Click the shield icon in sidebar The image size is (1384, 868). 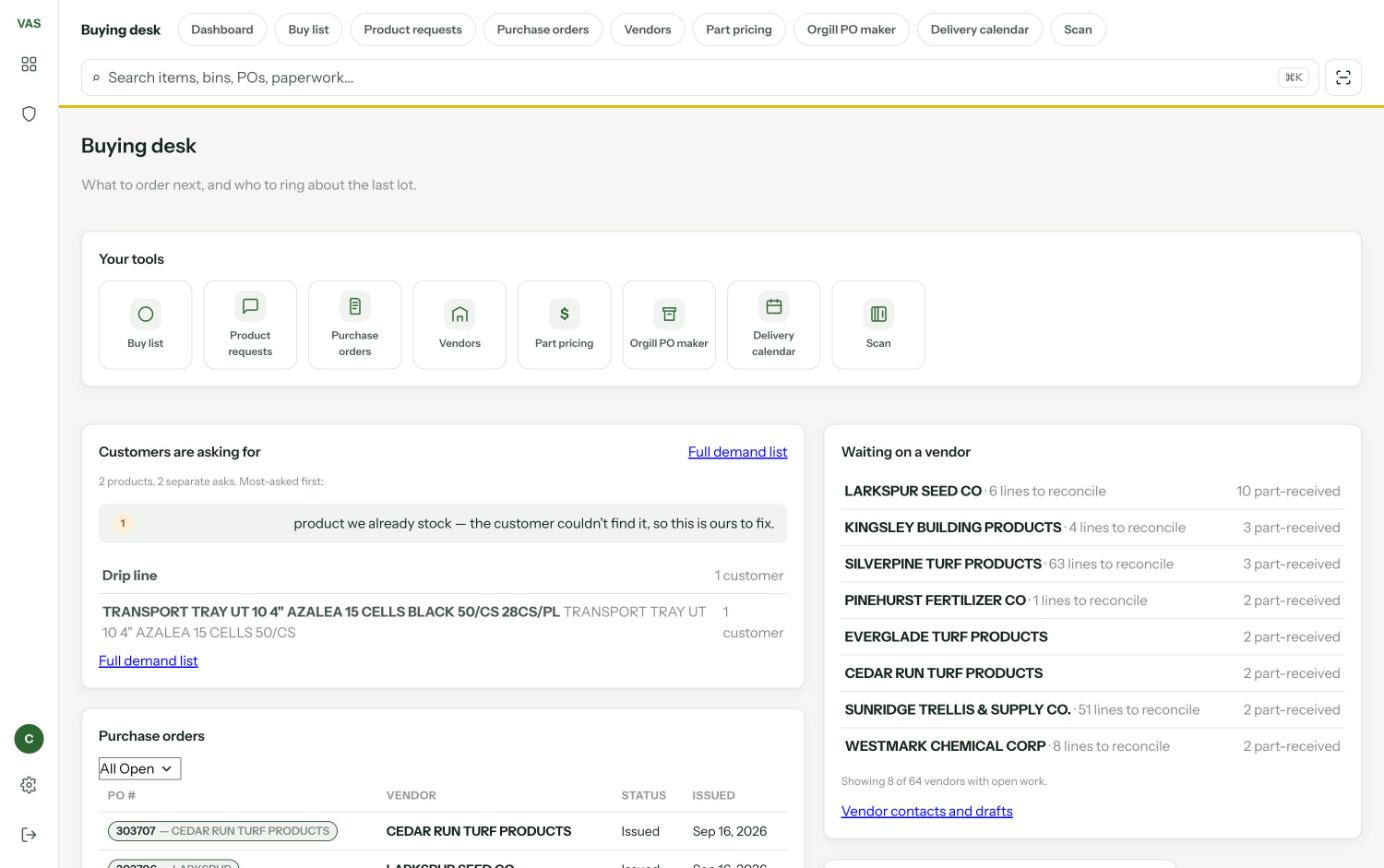pyautogui.click(x=29, y=114)
